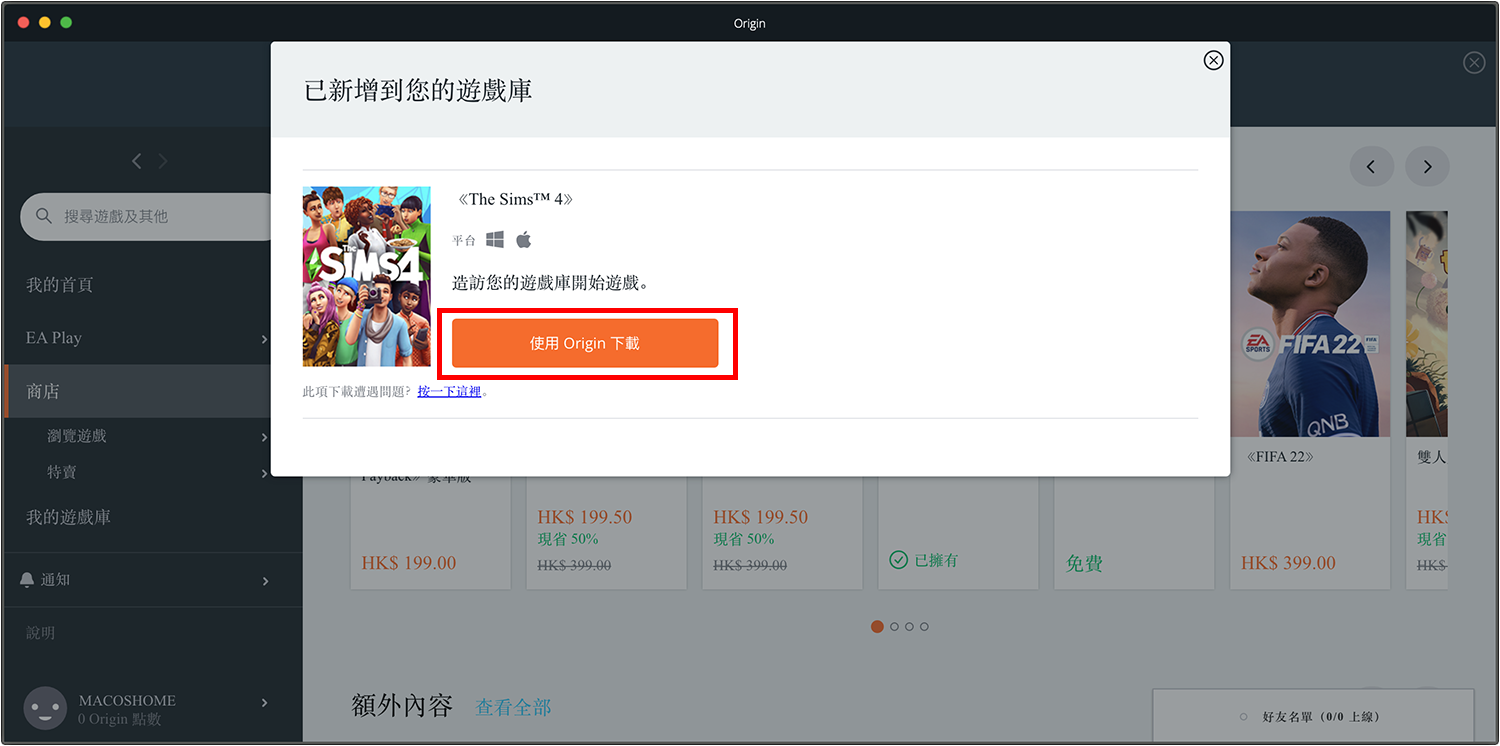Screen dimensions: 1500x746
Task: Select the fourth carousel page dot
Action: [924, 627]
